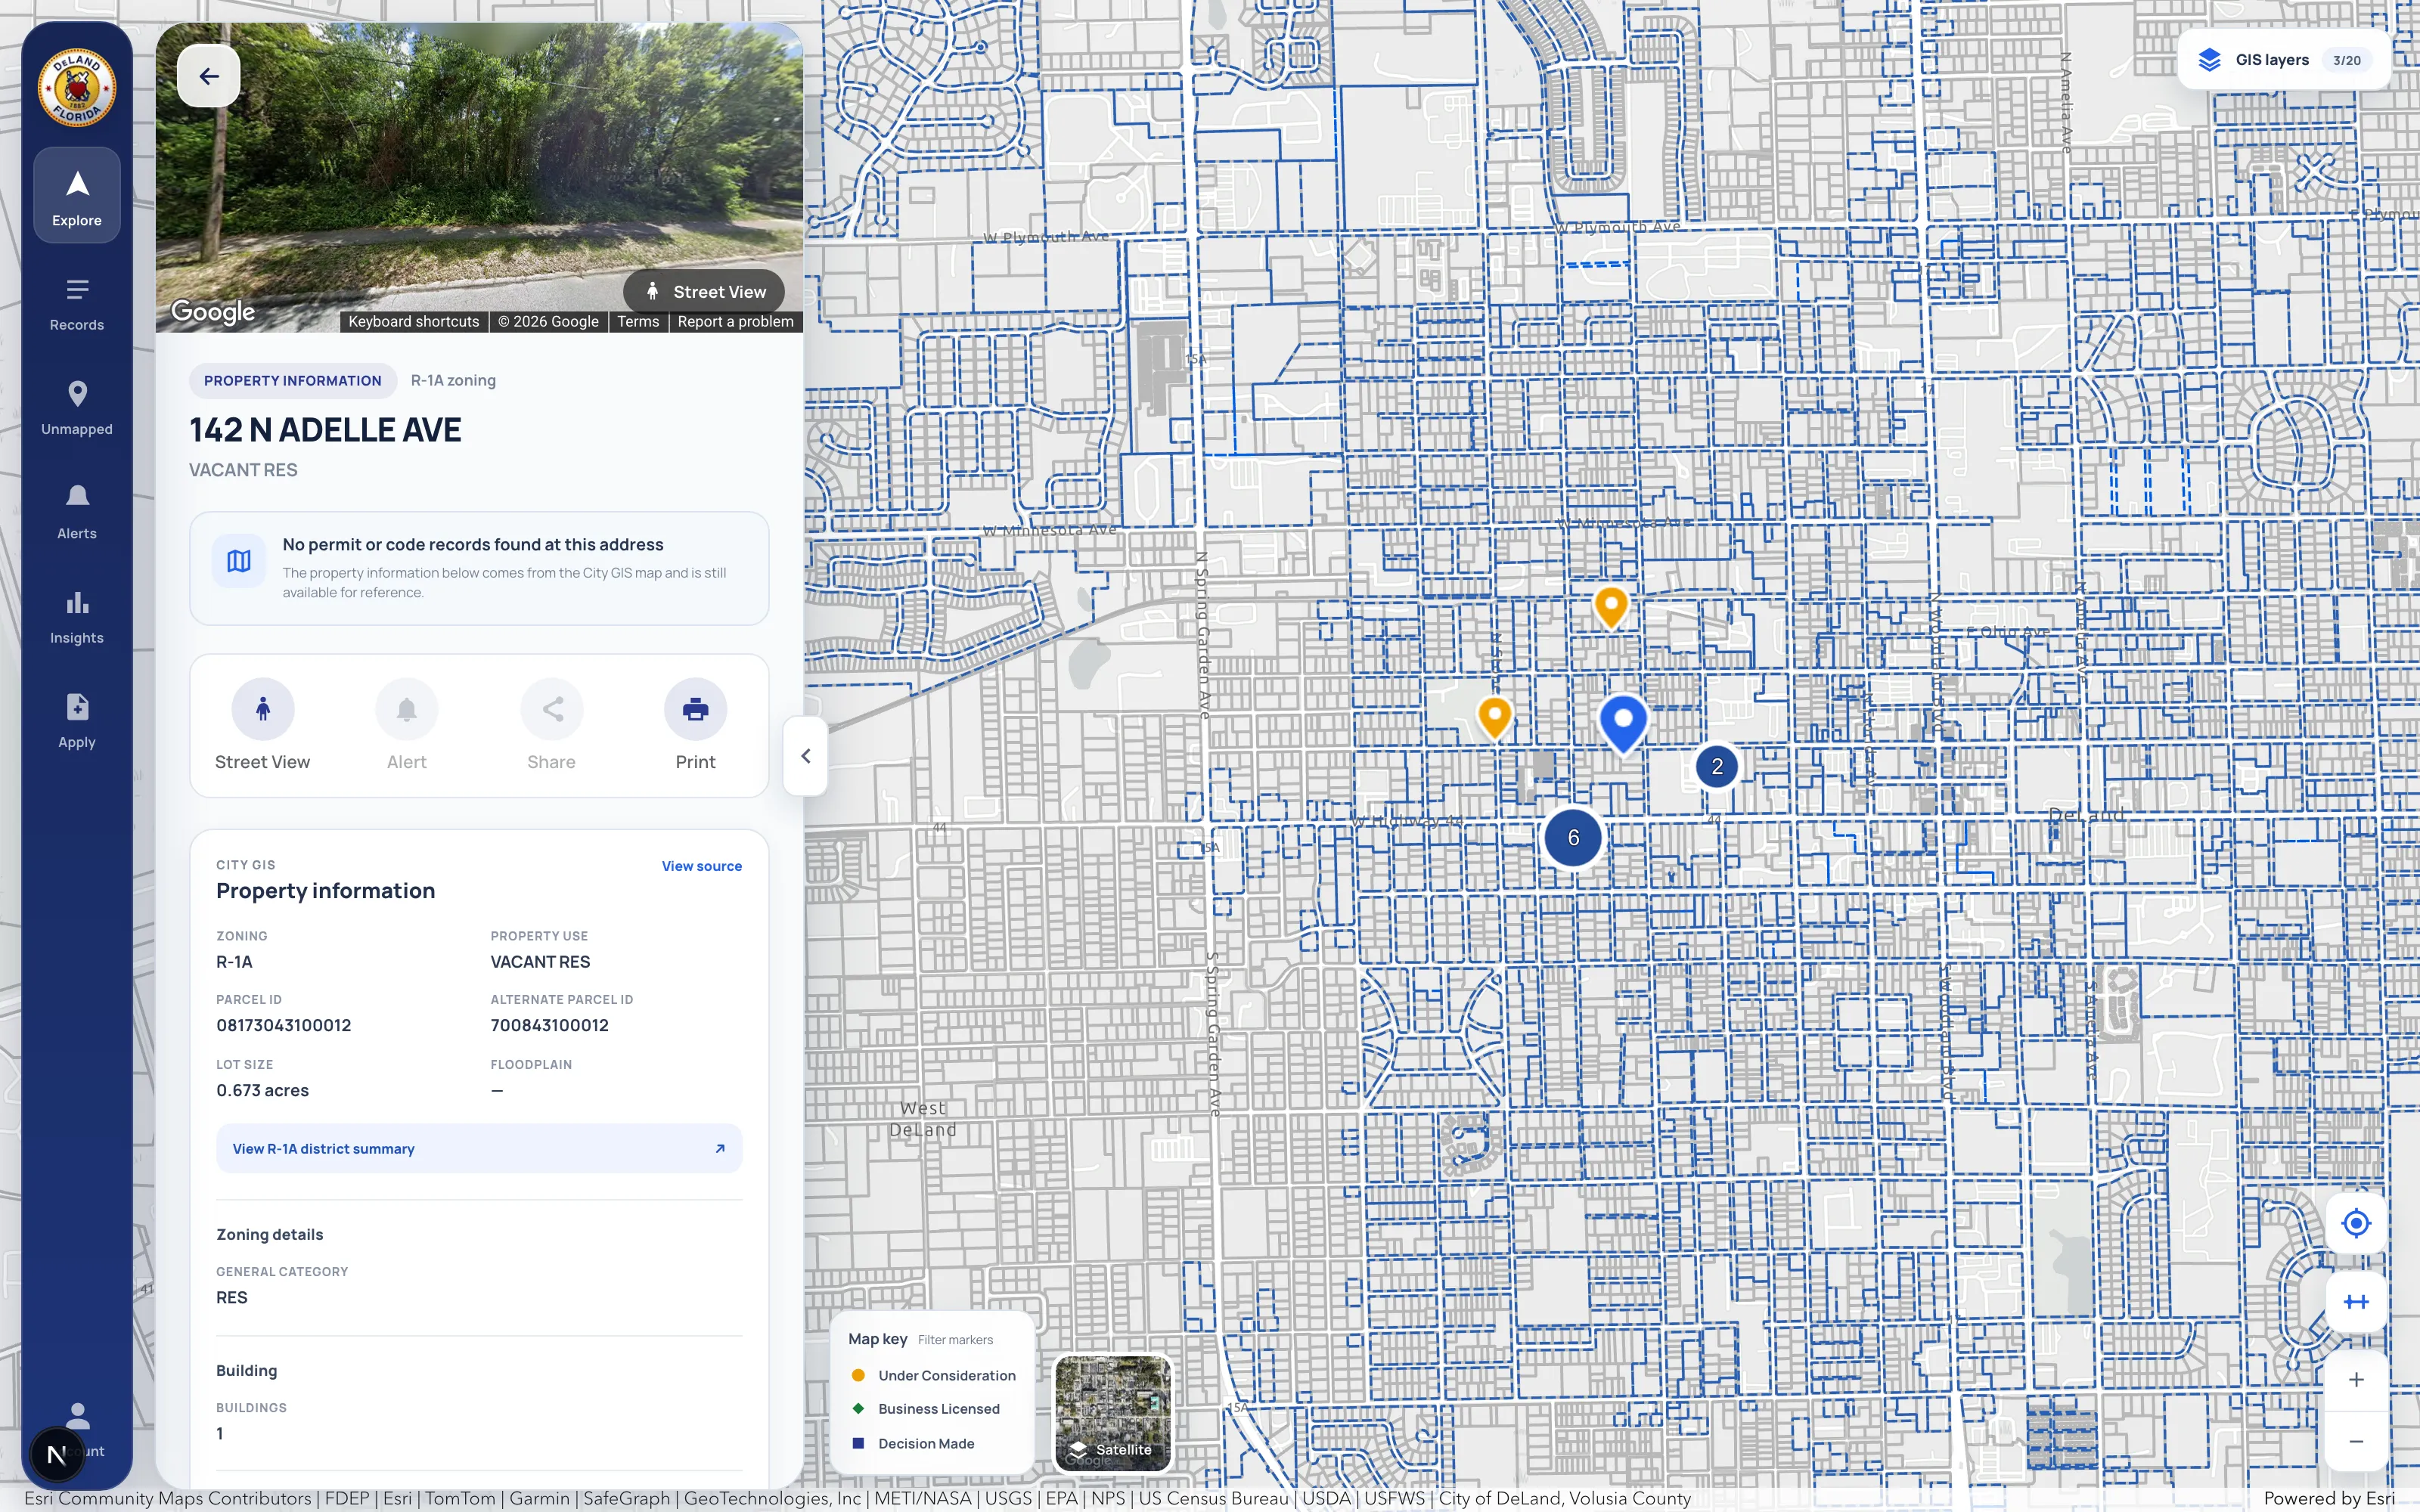Select the blue selected property pin
The image size is (2420, 1512).
(1623, 723)
